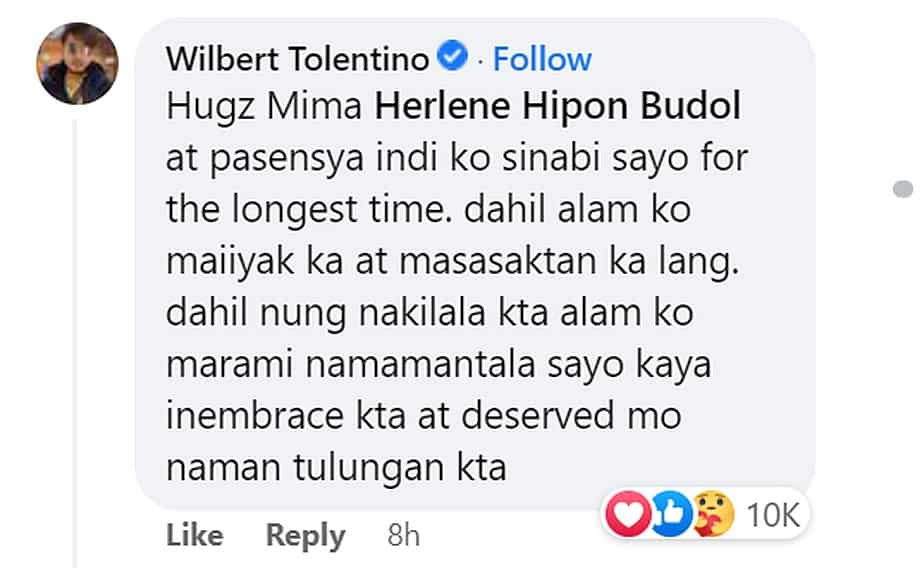Follow Wilbert Tolentino
922x568 pixels.
[x=542, y=59]
